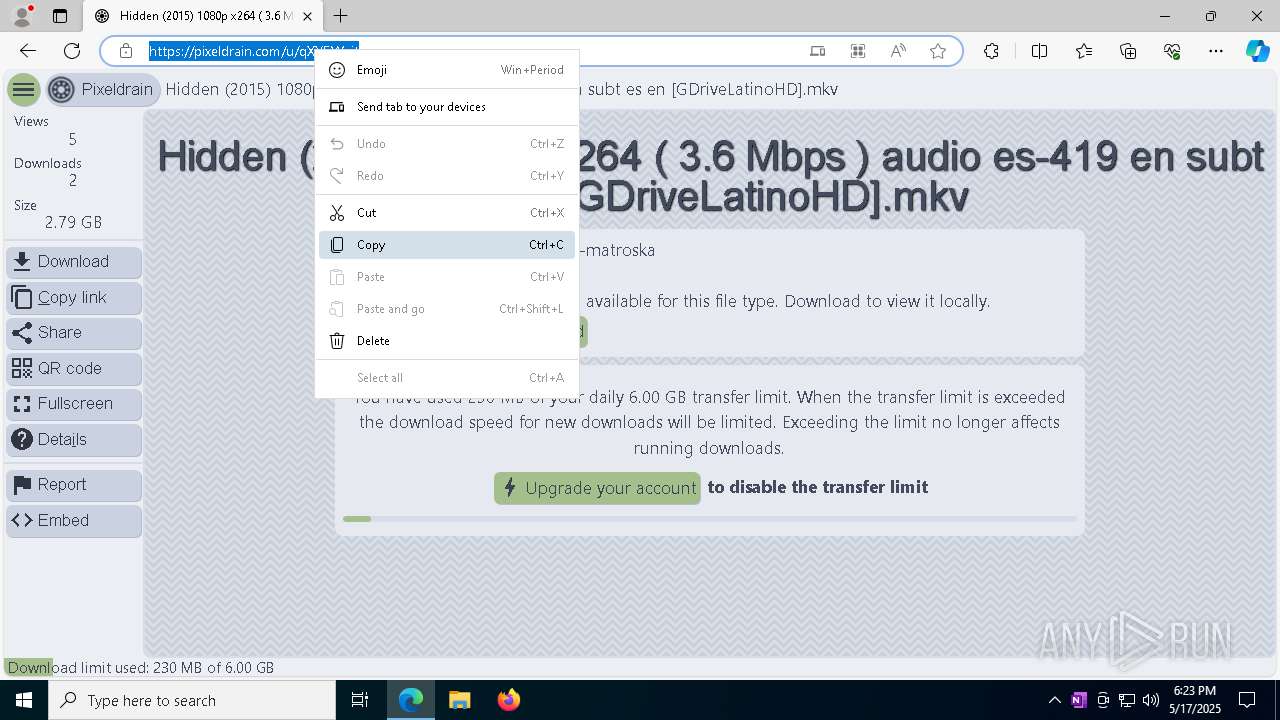Open the Embed options
The width and height of the screenshot is (1280, 720).
(x=74, y=521)
